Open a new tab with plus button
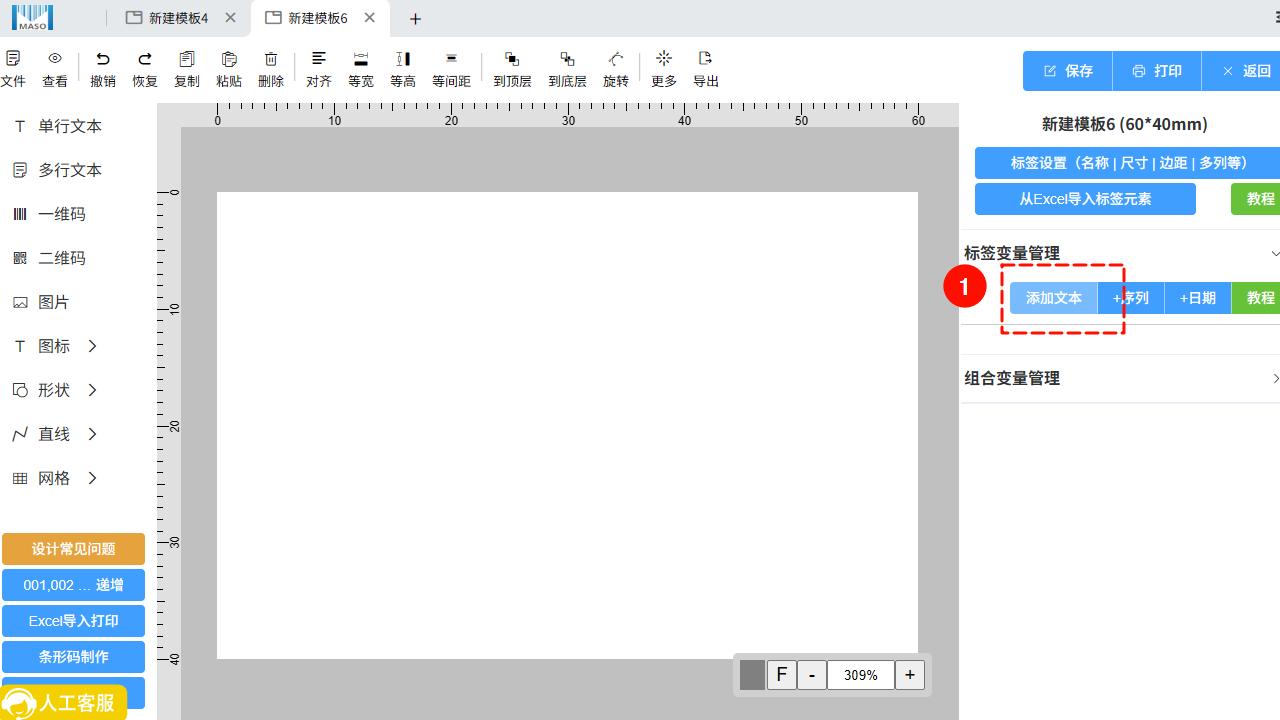1280x720 pixels. pyautogui.click(x=416, y=19)
